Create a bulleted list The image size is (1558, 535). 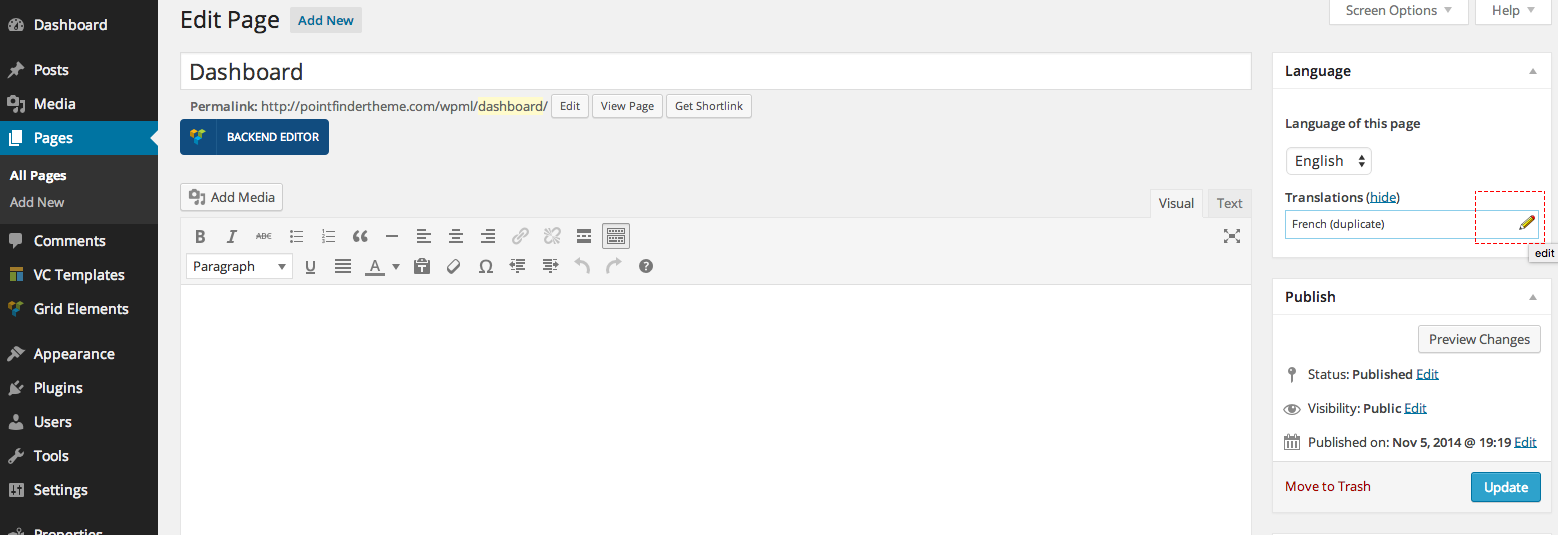[296, 237]
